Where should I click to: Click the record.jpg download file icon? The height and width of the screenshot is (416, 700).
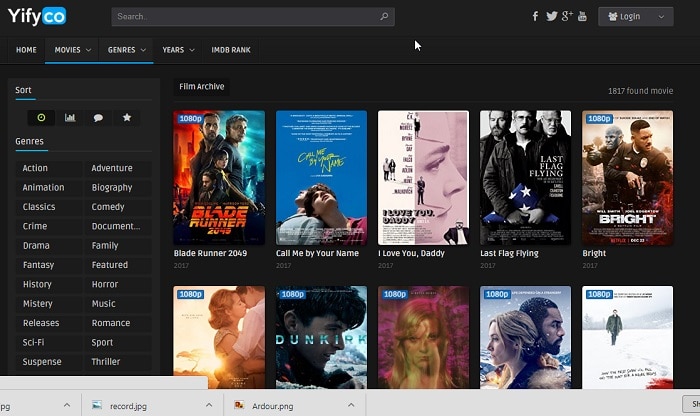point(97,405)
